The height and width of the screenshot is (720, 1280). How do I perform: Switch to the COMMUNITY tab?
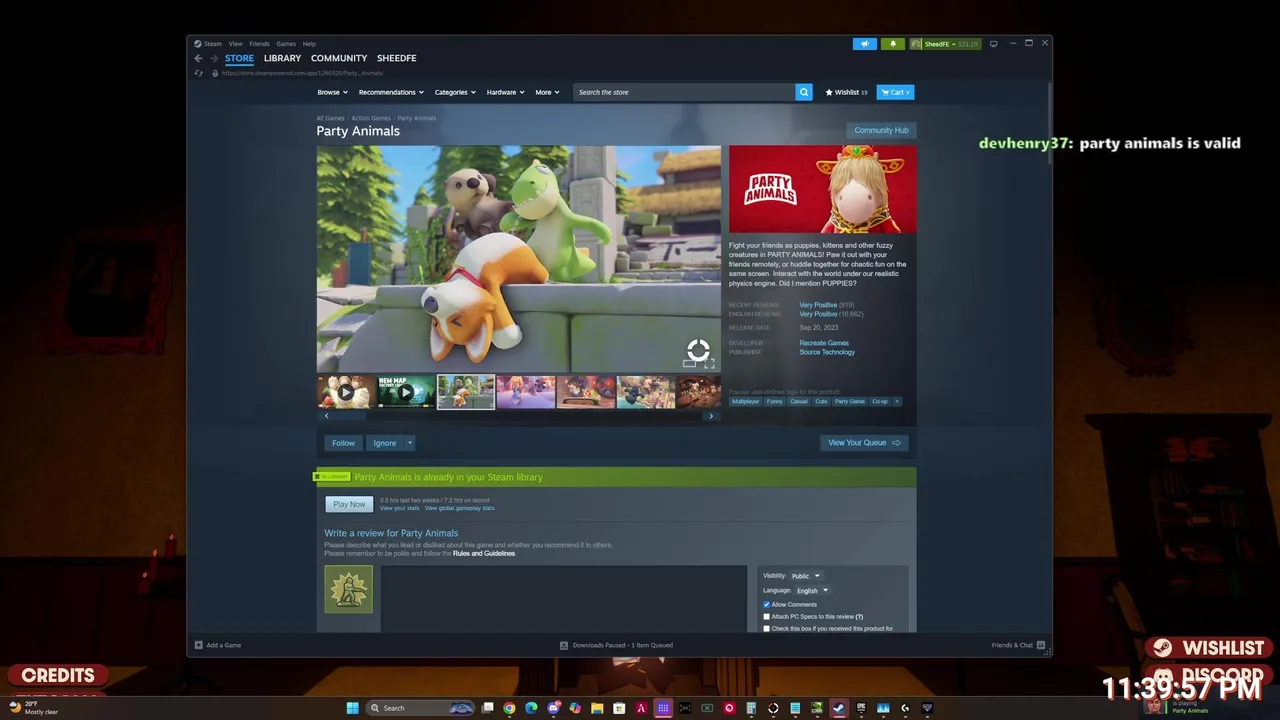point(339,58)
